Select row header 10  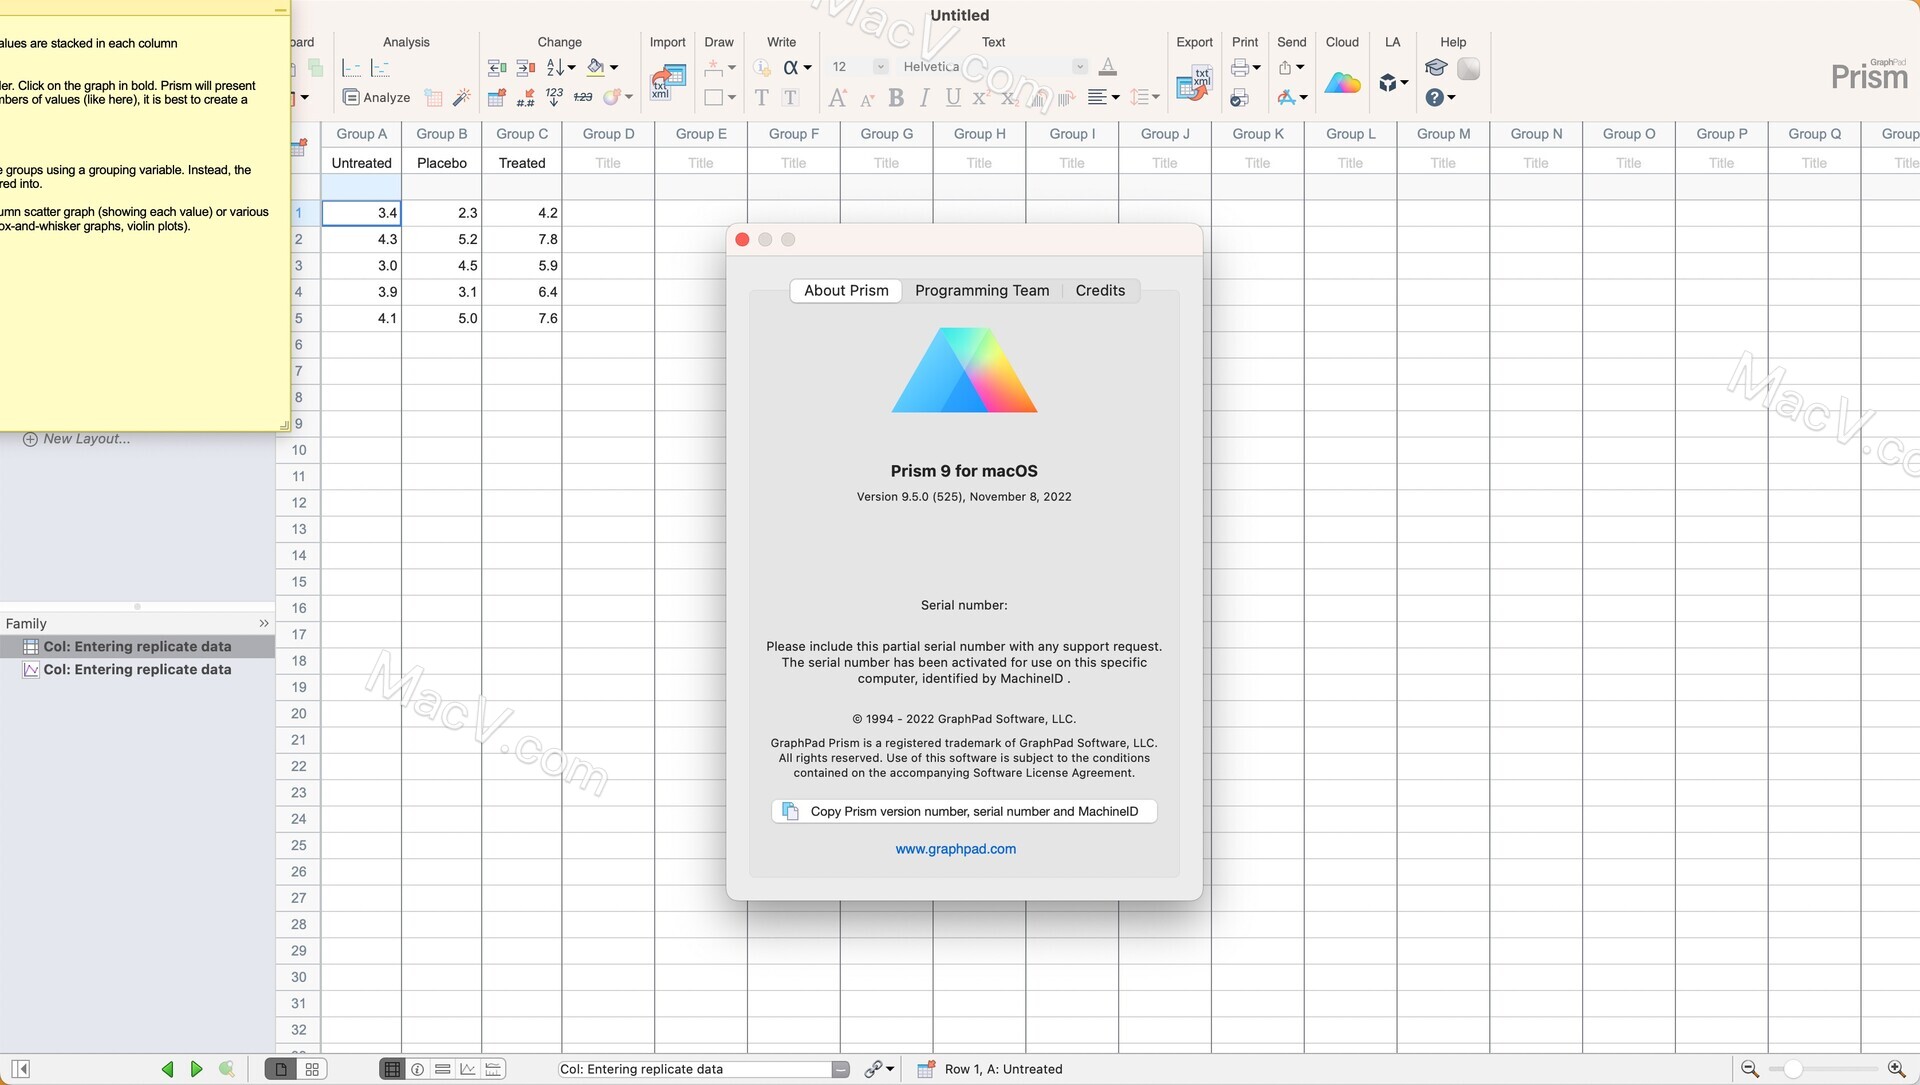tap(298, 450)
